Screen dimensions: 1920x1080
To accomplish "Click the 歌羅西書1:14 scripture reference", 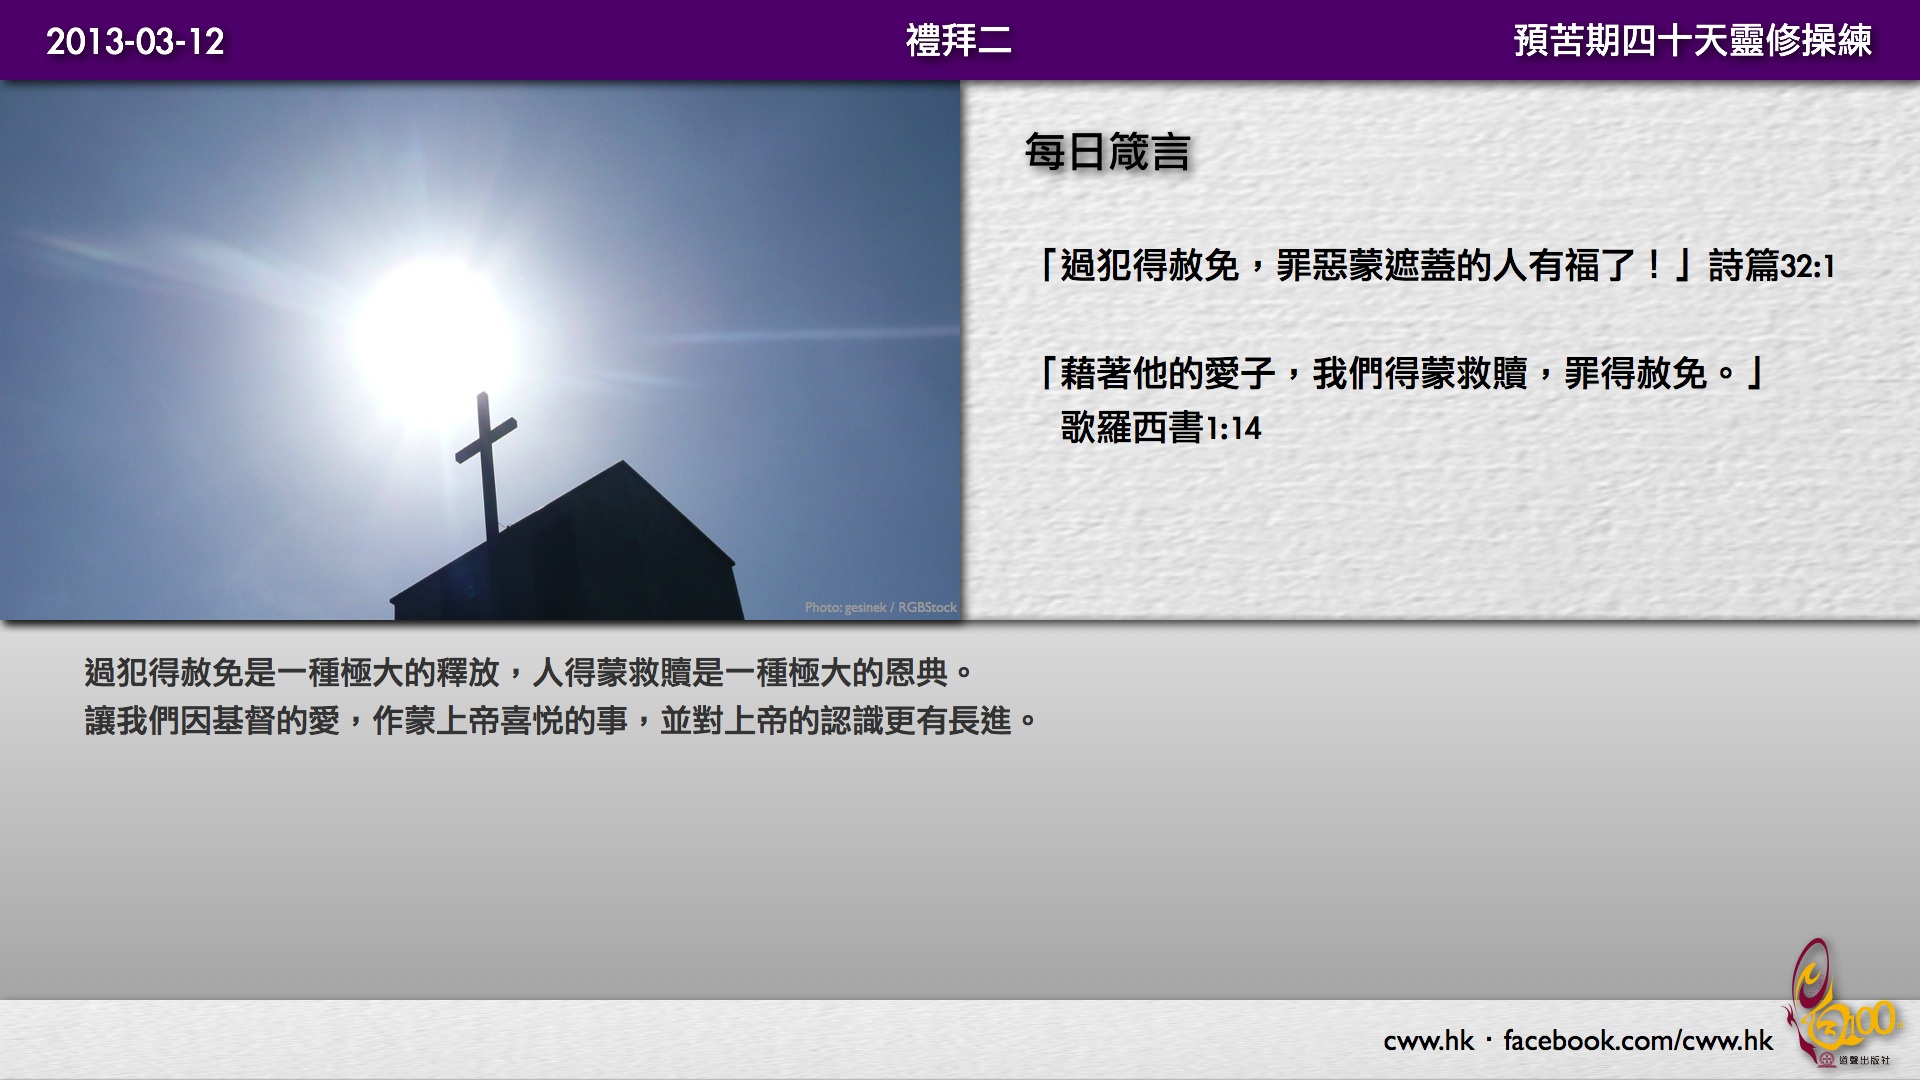I will coord(1160,428).
